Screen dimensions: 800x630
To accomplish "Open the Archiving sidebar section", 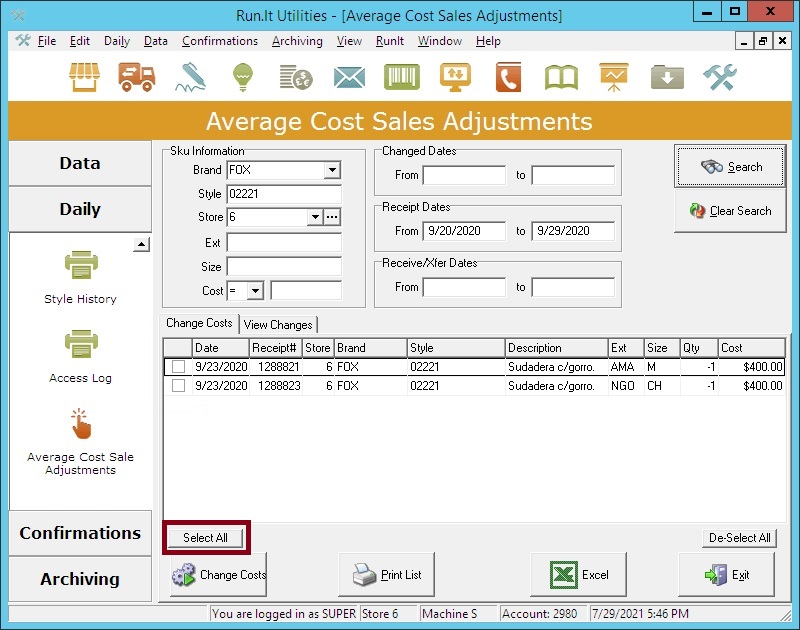I will point(80,579).
